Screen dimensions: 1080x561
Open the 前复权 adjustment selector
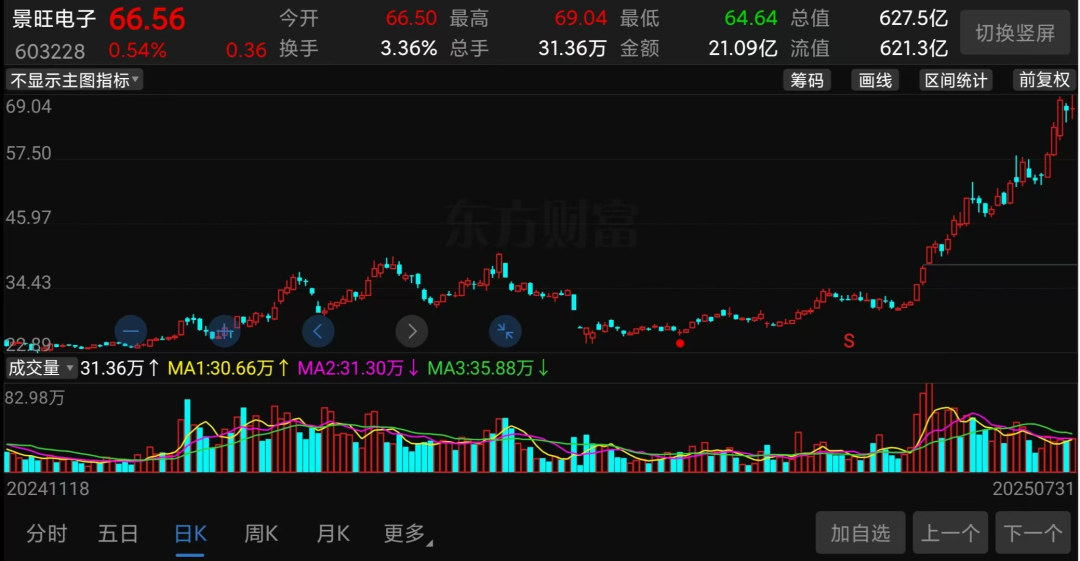pos(1044,80)
